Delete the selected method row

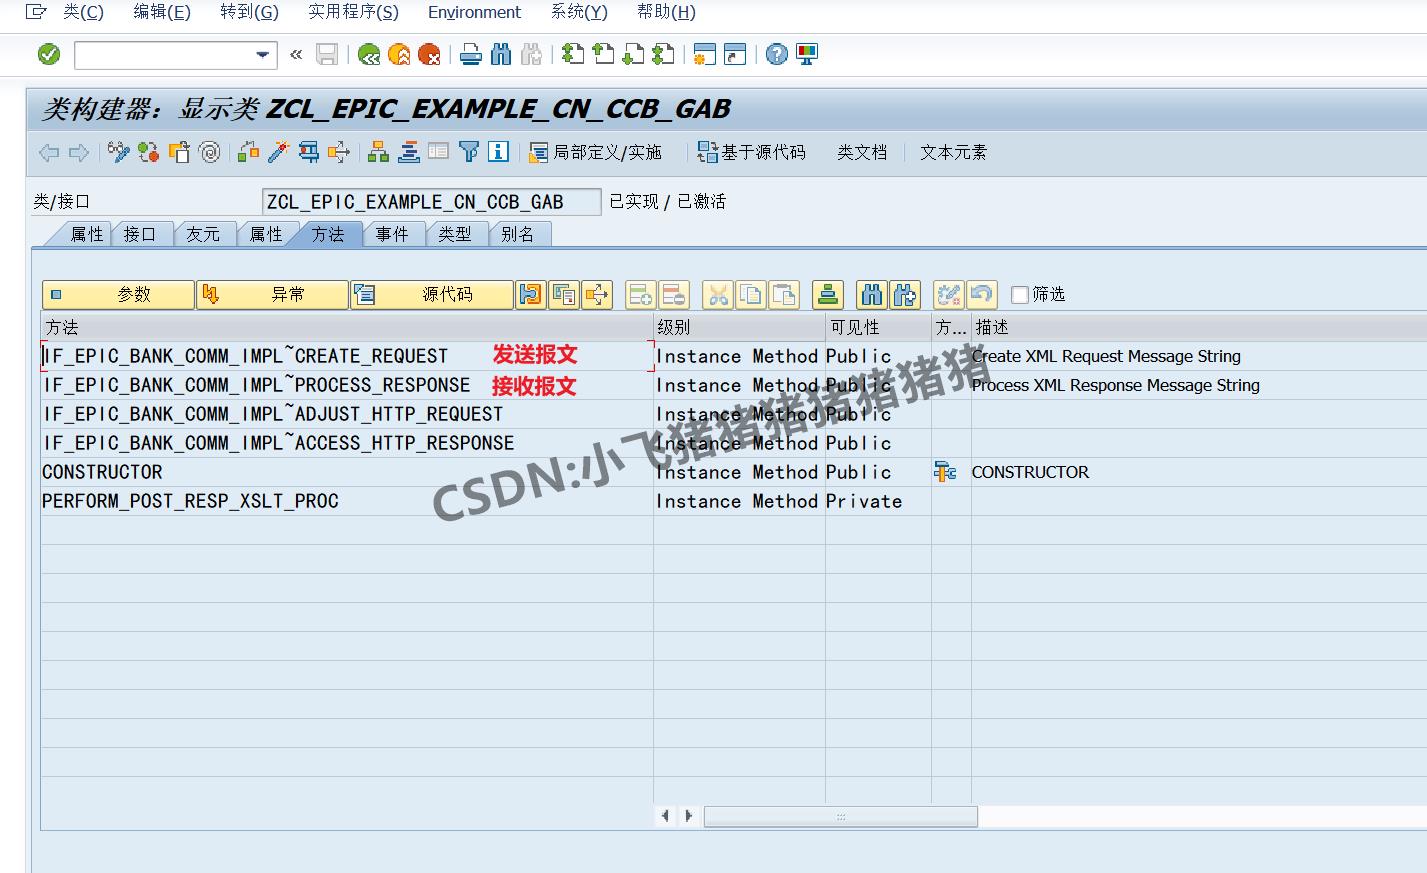click(x=674, y=294)
